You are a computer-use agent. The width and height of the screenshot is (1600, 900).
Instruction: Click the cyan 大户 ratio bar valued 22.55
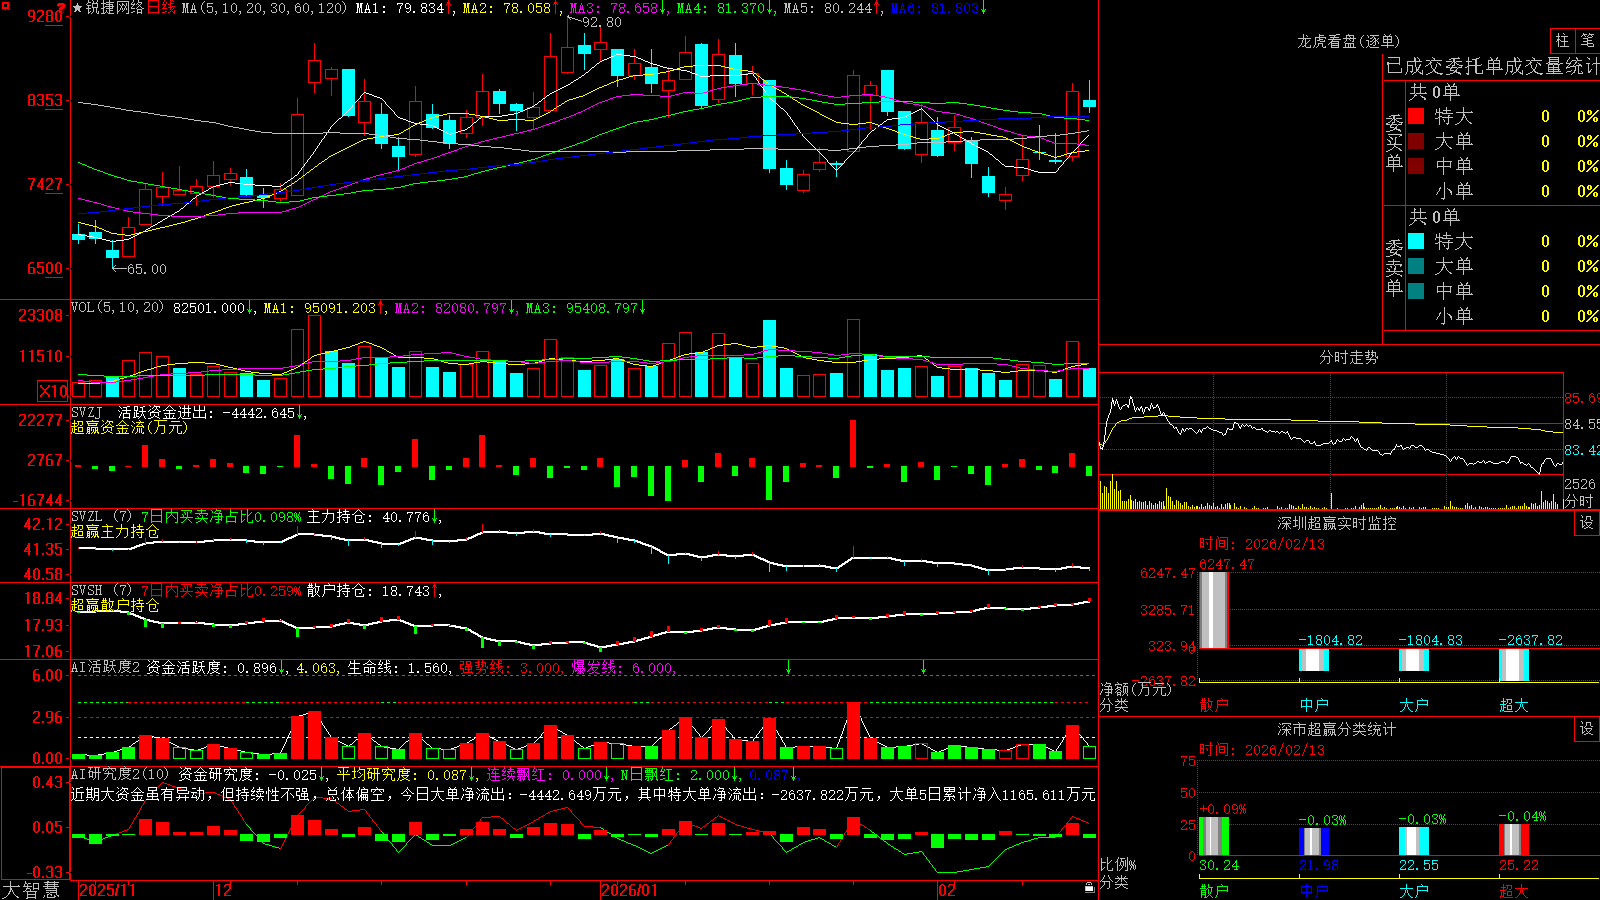click(x=1414, y=841)
